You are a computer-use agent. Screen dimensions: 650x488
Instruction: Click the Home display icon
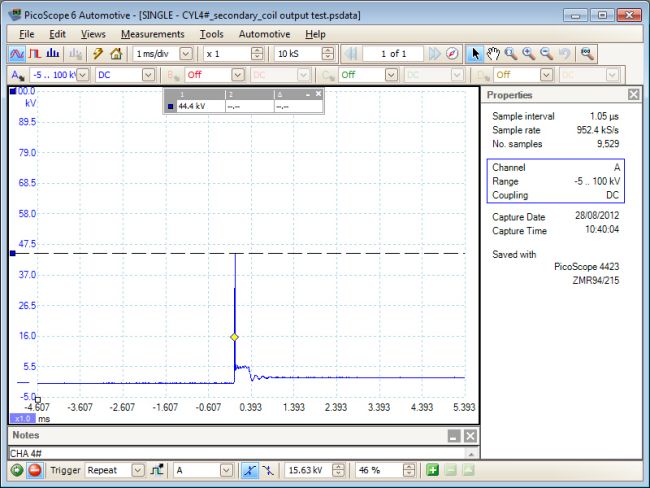pos(116,54)
